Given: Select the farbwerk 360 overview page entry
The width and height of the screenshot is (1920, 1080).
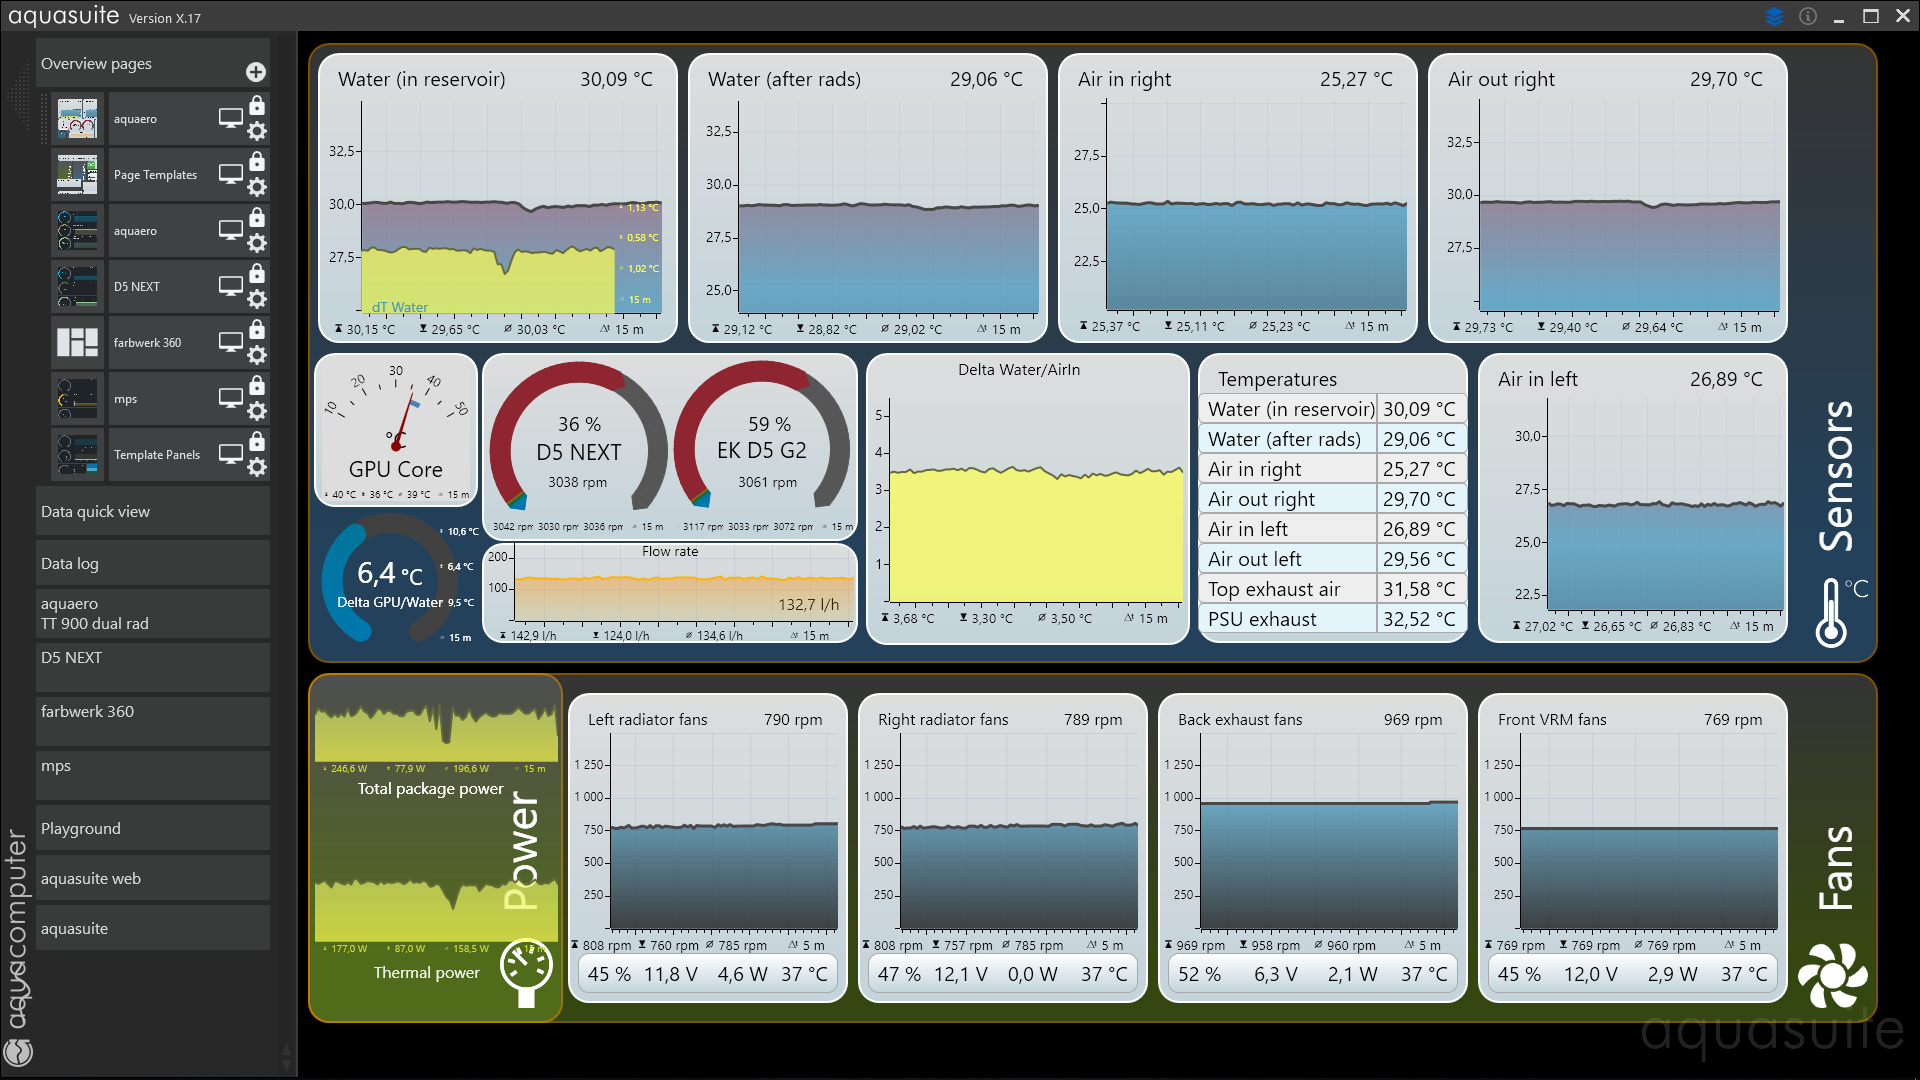Looking at the screenshot, I should coord(147,342).
